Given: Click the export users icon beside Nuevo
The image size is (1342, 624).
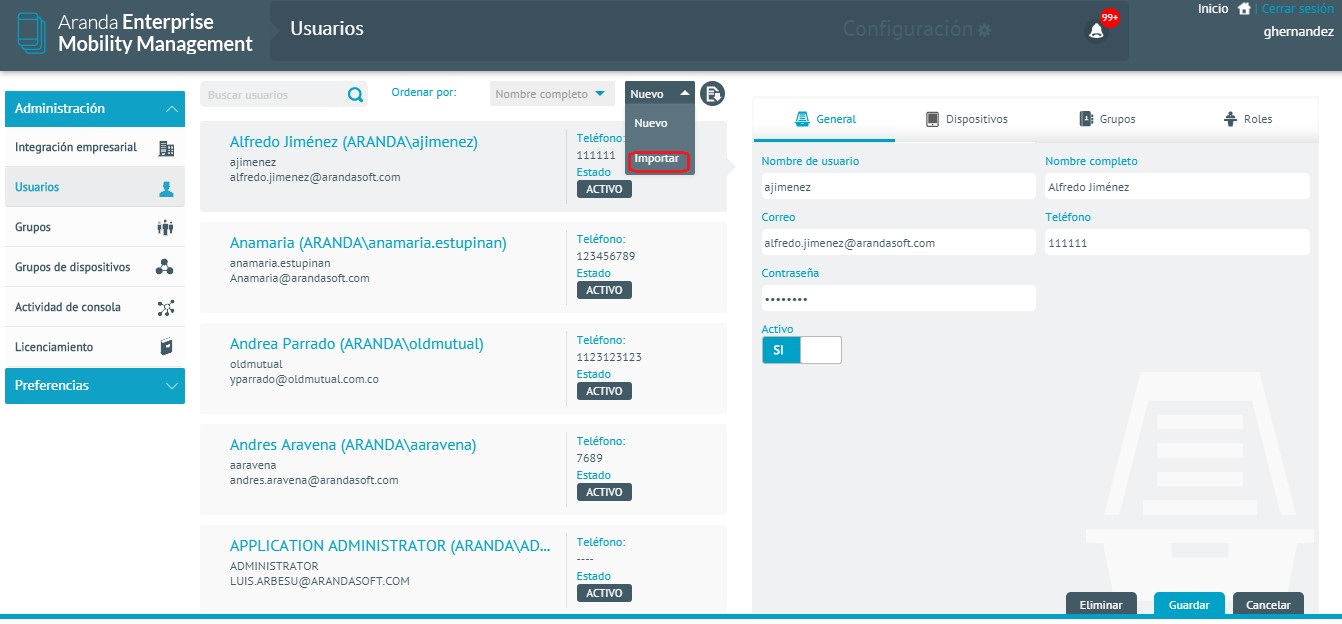Looking at the screenshot, I should (712, 94).
